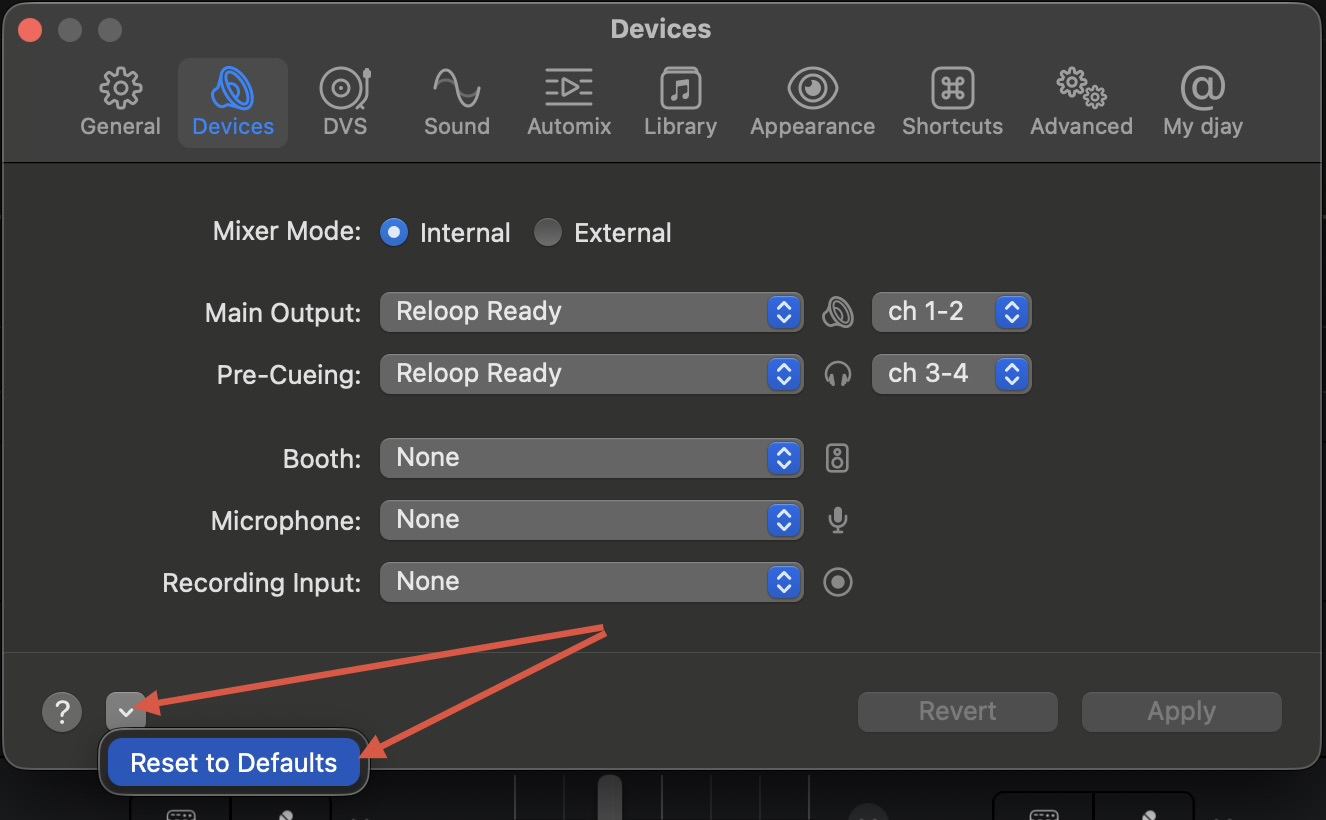Go to Appearance eye icon tab
This screenshot has width=1326, height=820.
coord(812,103)
